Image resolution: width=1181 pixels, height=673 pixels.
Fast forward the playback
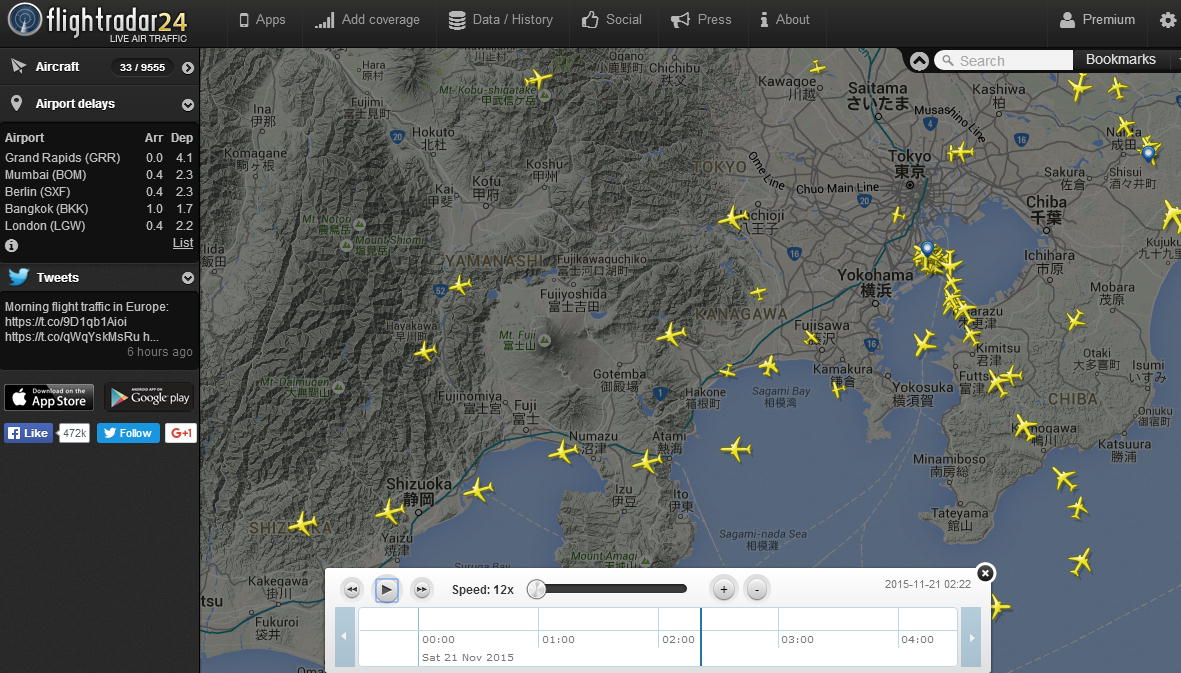tap(422, 590)
